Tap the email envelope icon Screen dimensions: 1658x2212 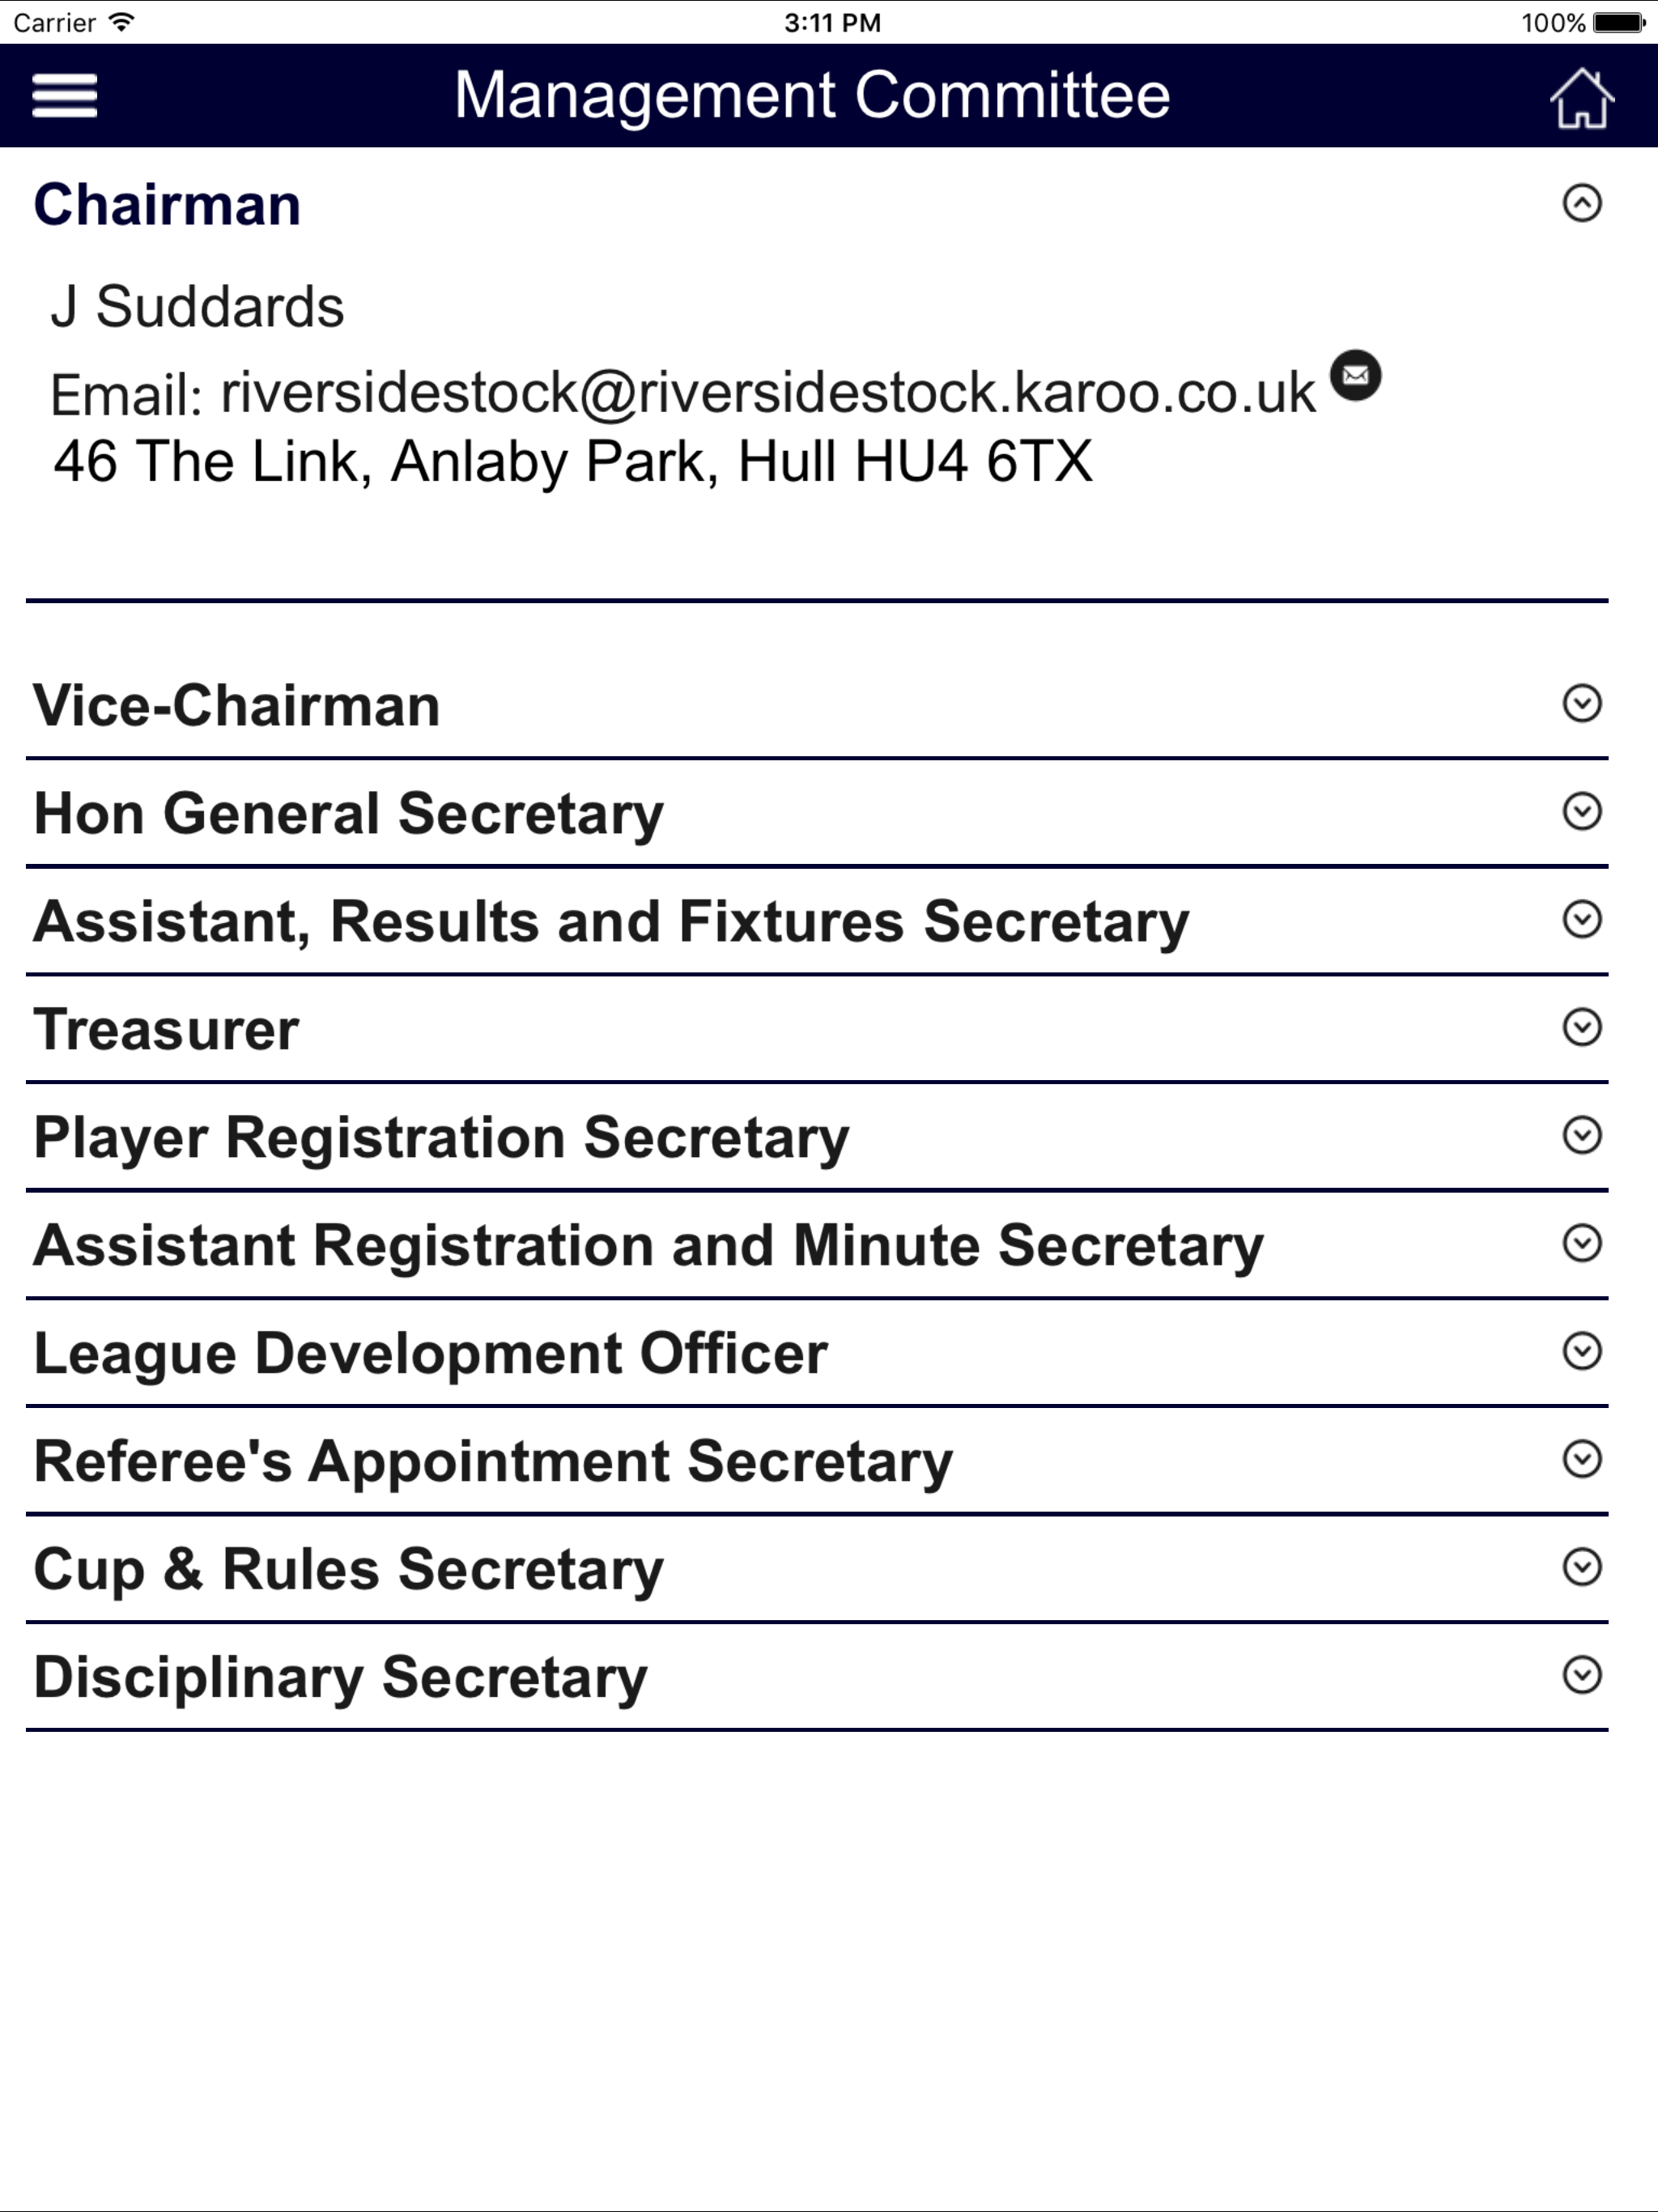[1355, 376]
